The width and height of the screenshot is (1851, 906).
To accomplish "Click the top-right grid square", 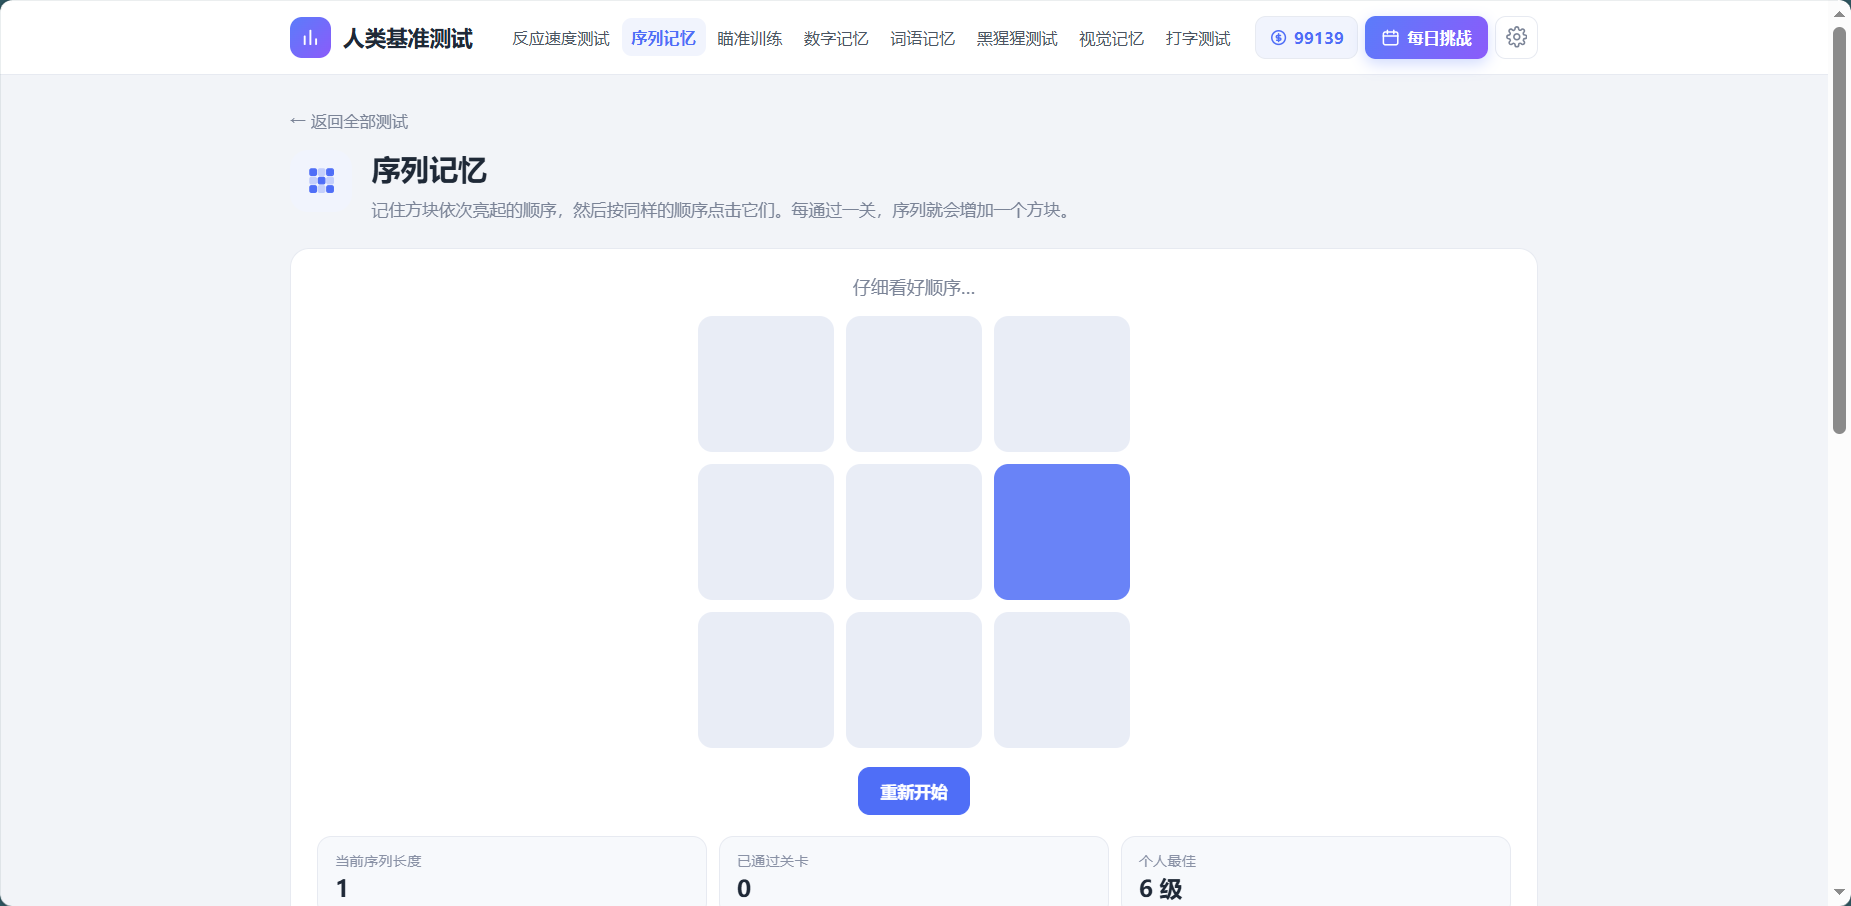I will 1062,384.
